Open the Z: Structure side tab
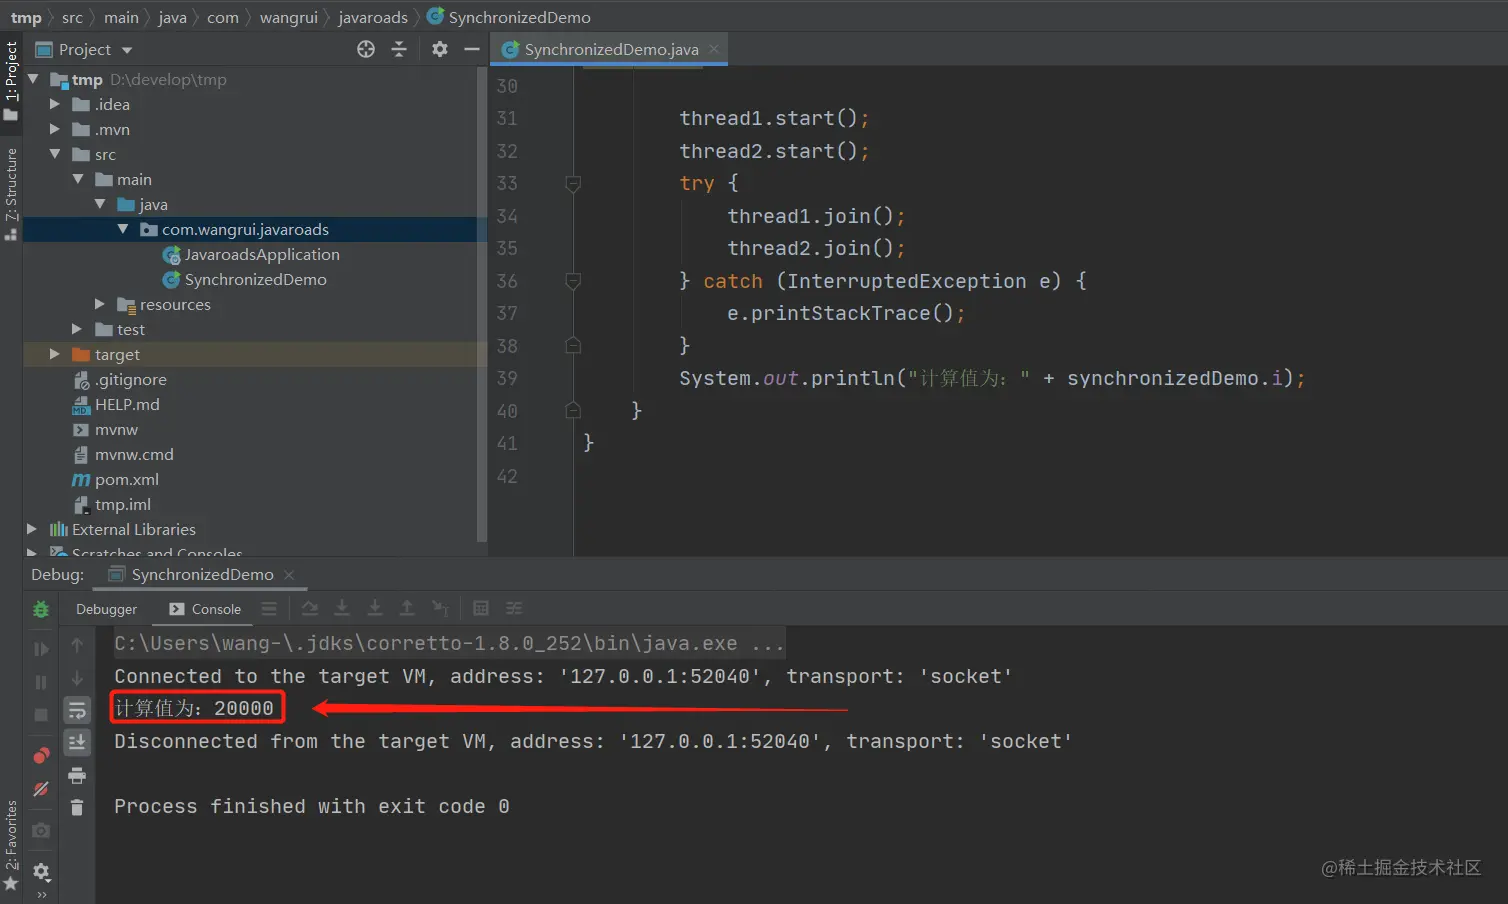This screenshot has width=1508, height=904. pos(11,194)
